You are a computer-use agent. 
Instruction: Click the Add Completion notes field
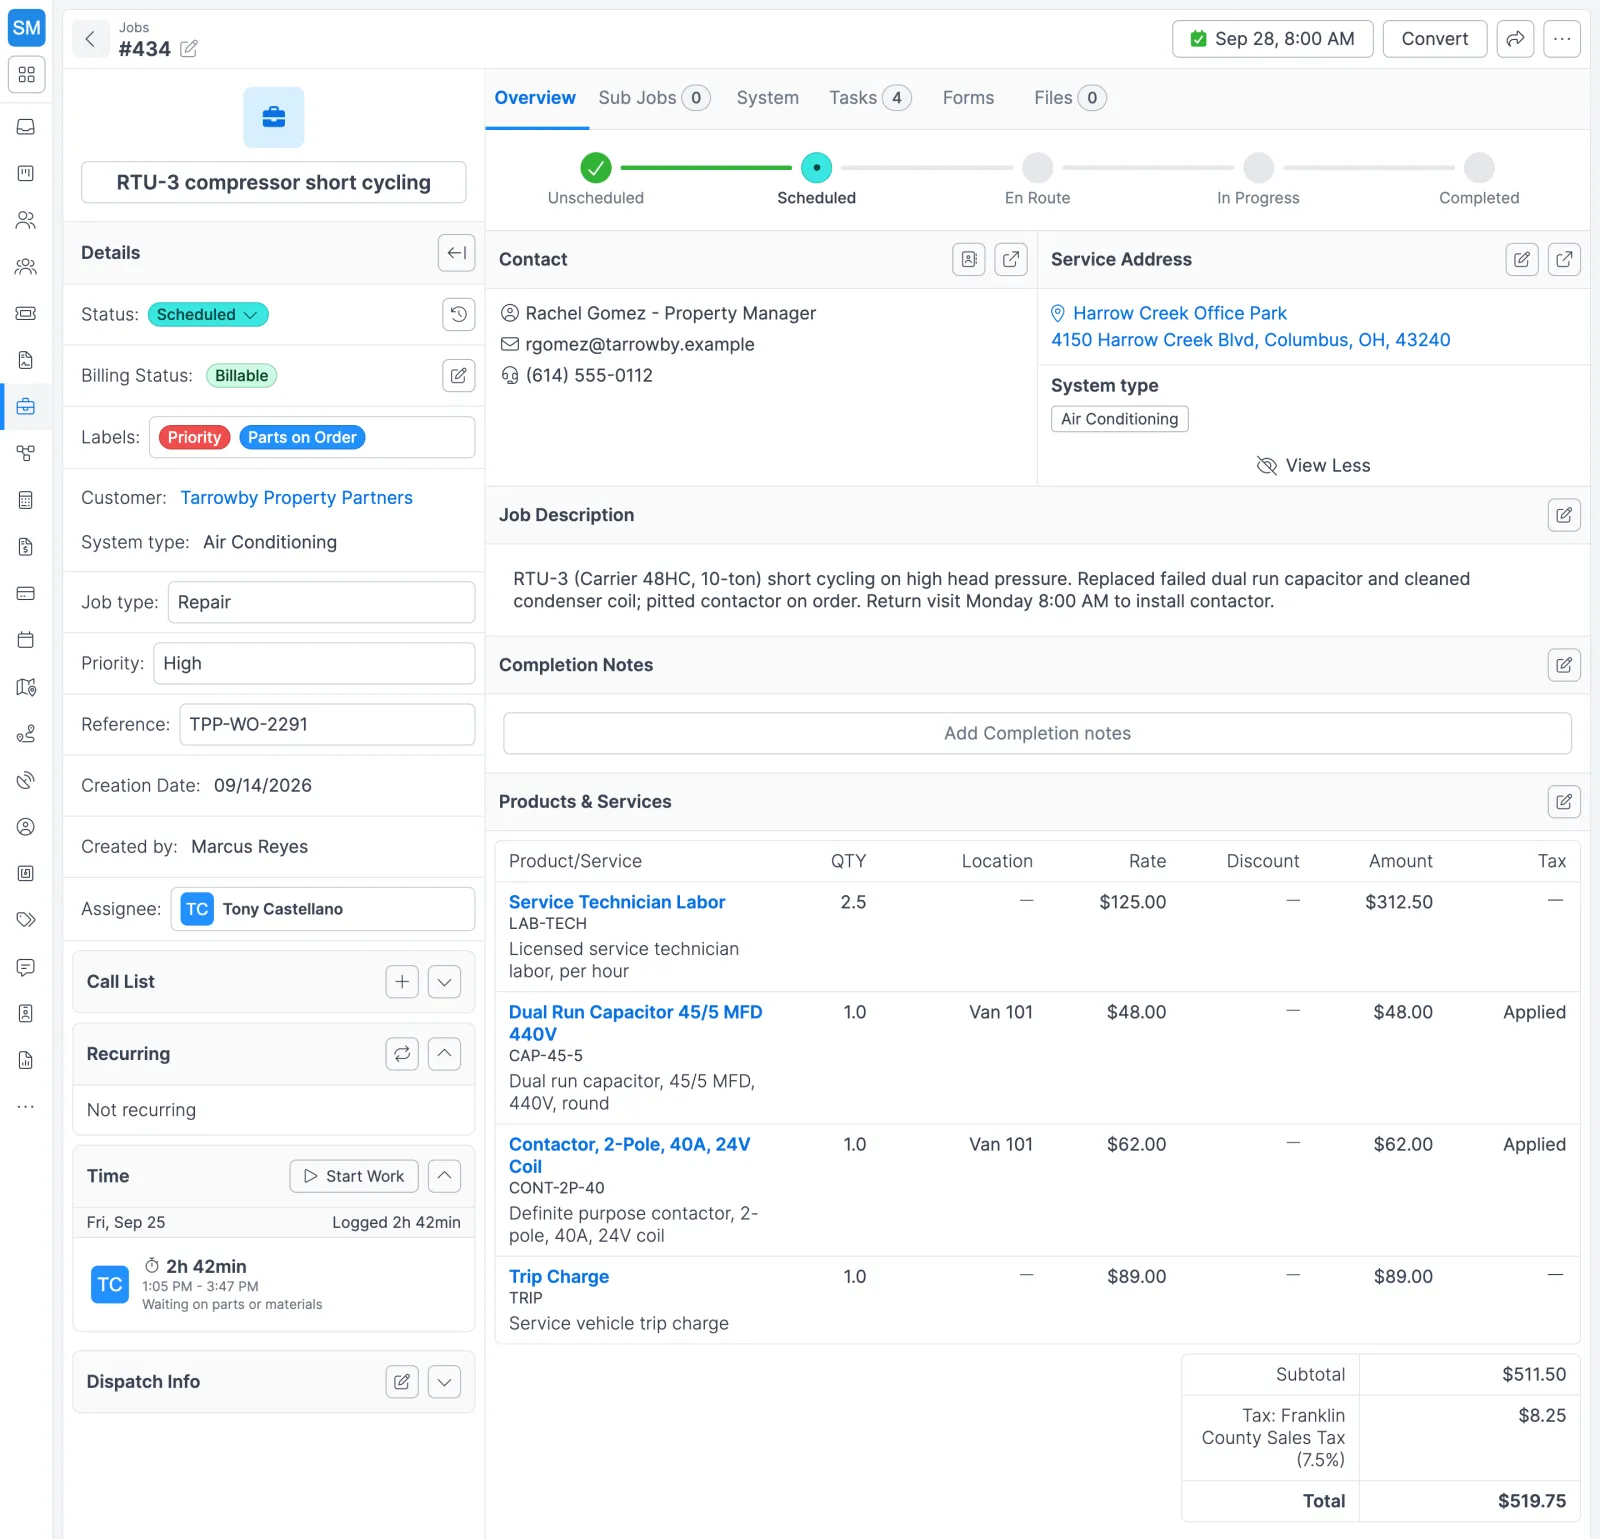[1037, 733]
